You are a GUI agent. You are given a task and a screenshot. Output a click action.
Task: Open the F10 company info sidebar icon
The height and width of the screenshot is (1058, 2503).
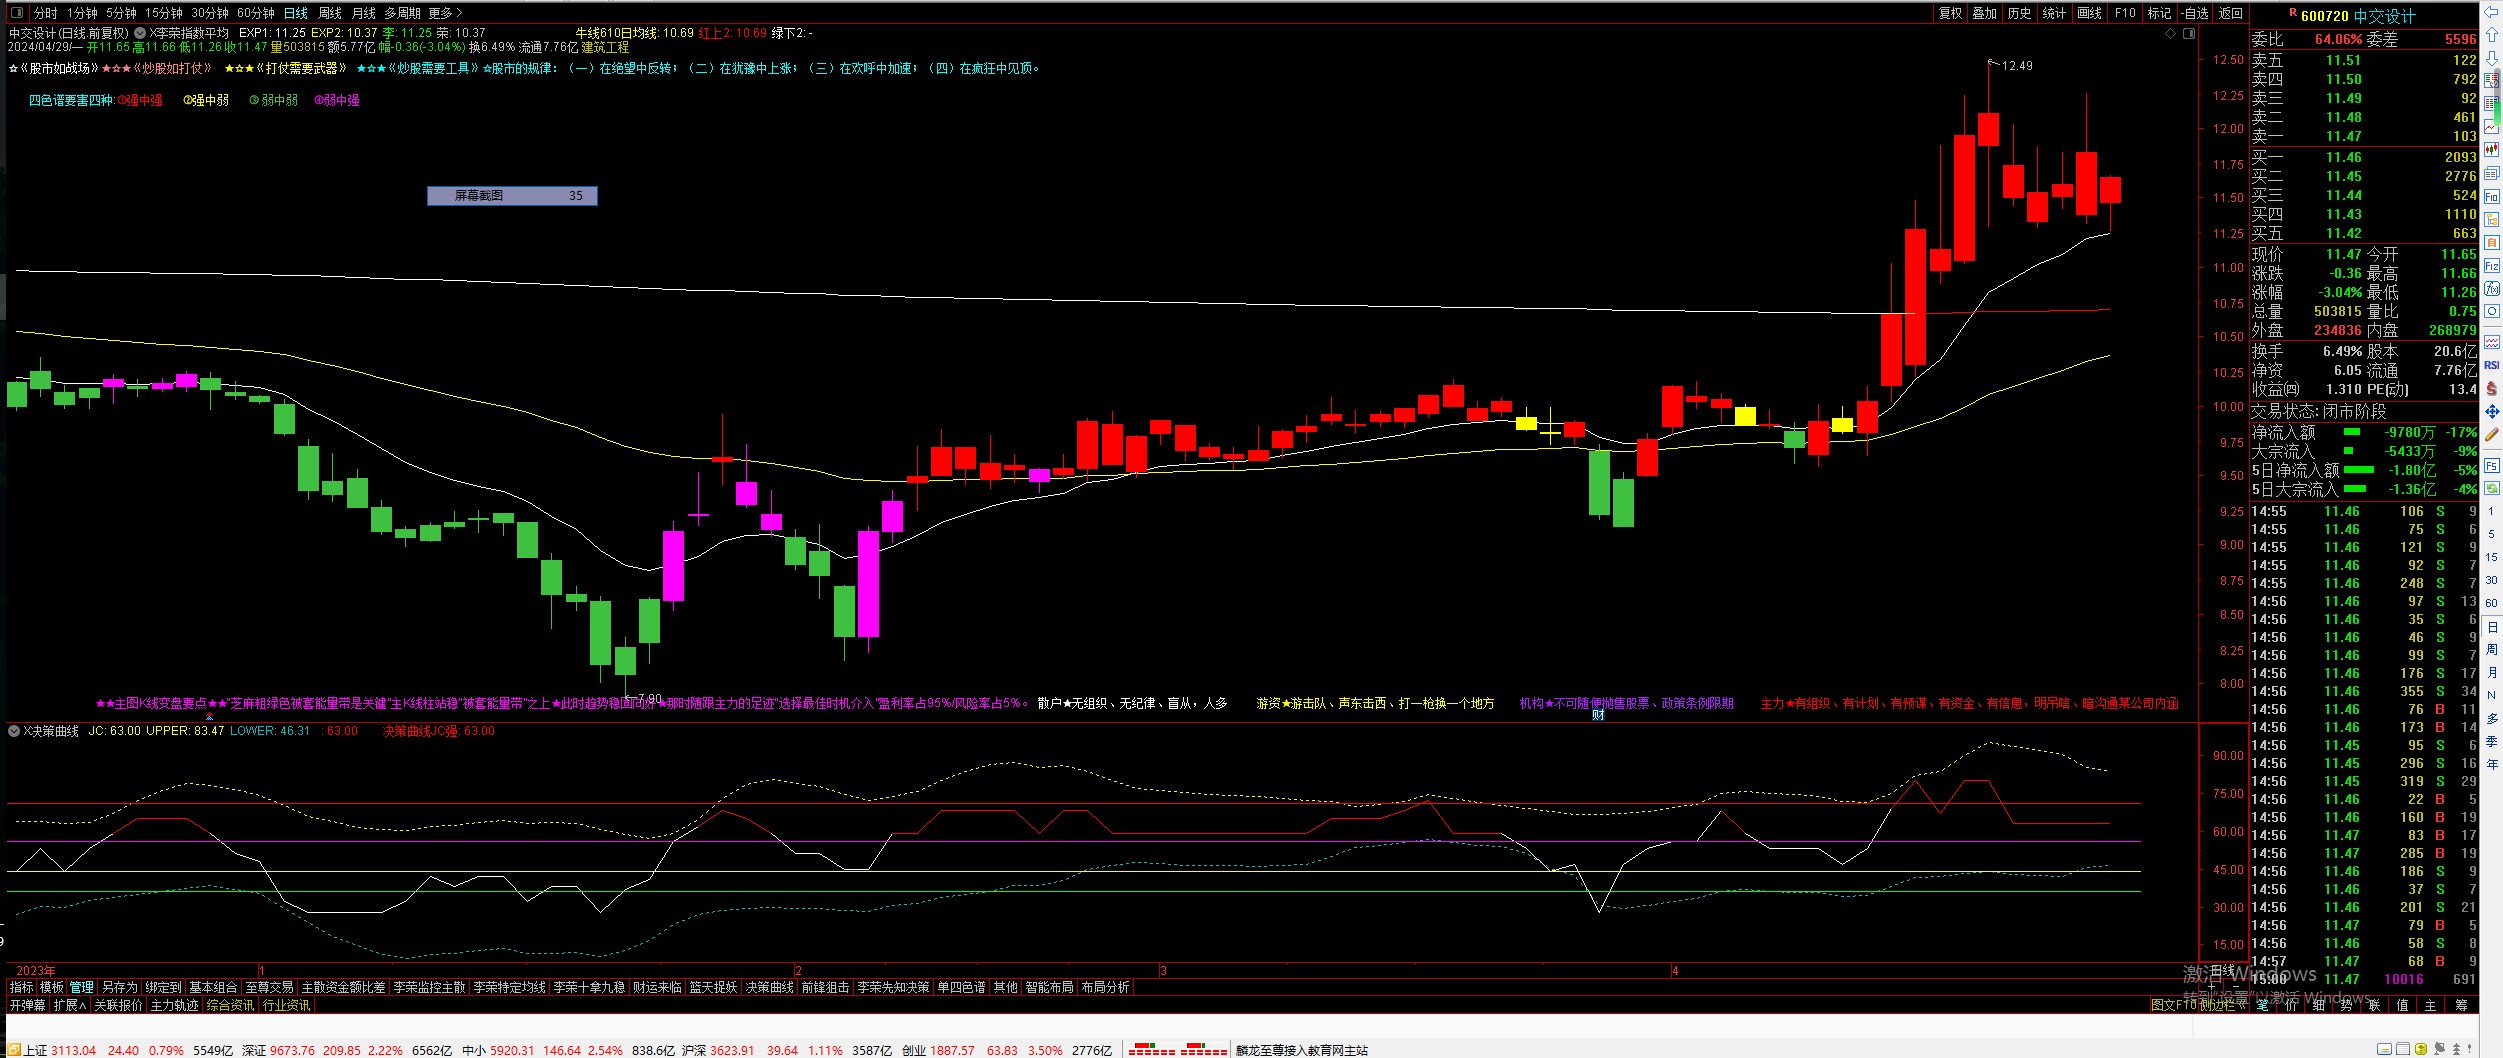click(2491, 197)
